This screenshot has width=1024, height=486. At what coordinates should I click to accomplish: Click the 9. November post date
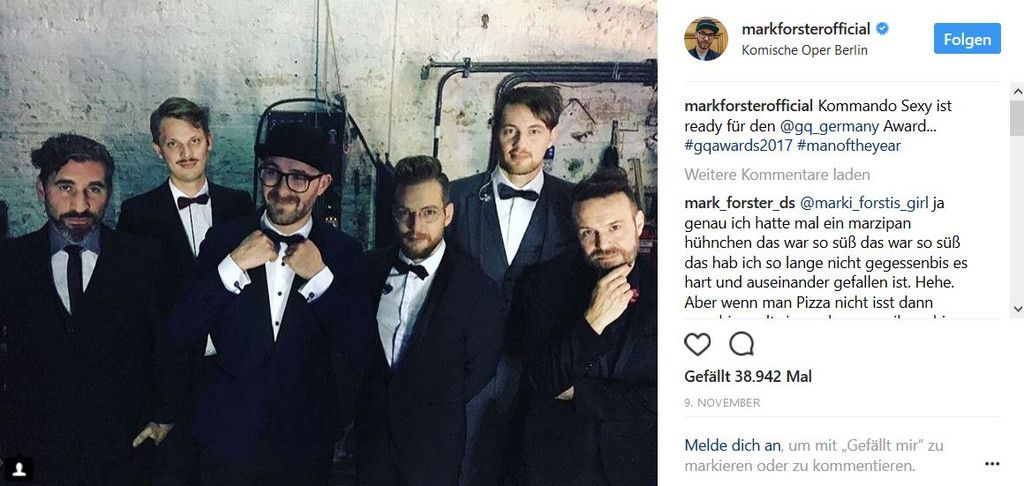(722, 403)
